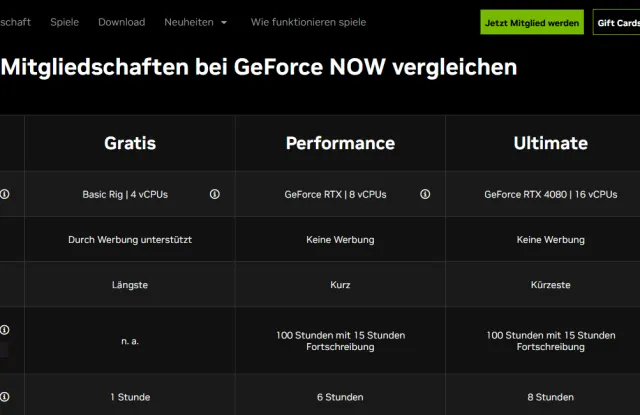Click the green Jetzt Mitglied werden button
640x415 pixels.
coord(531,22)
